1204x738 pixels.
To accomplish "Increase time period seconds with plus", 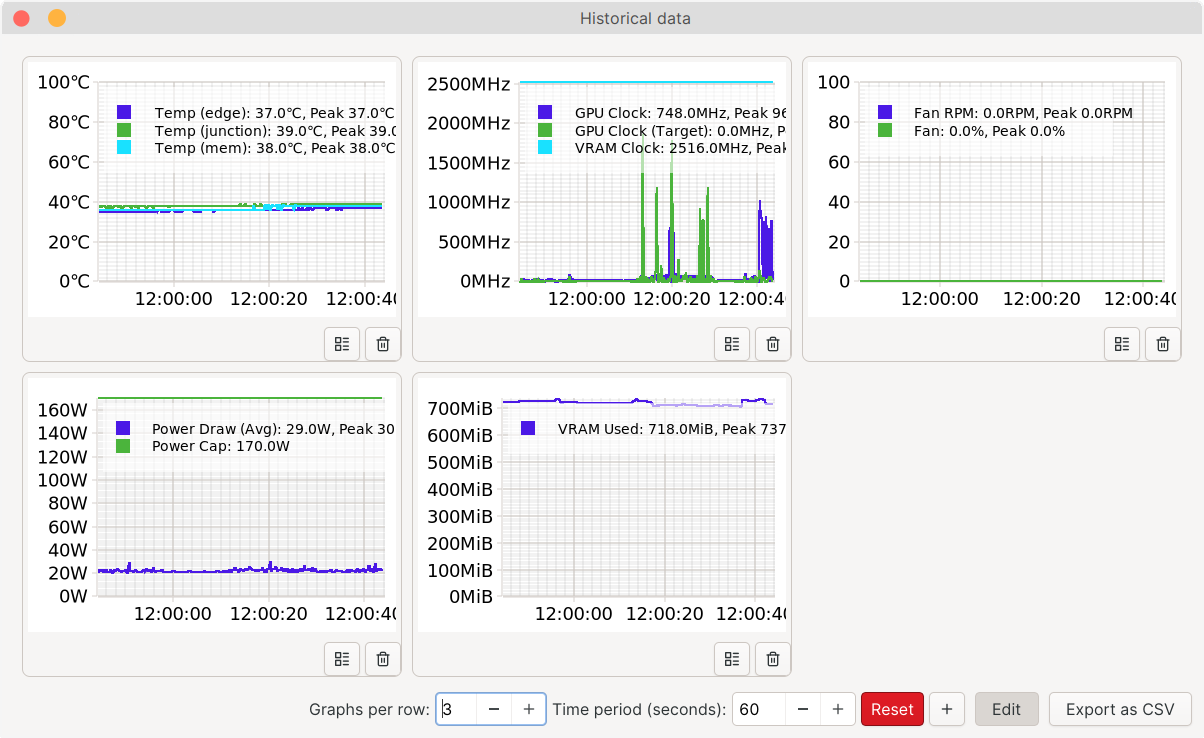I will click(838, 709).
